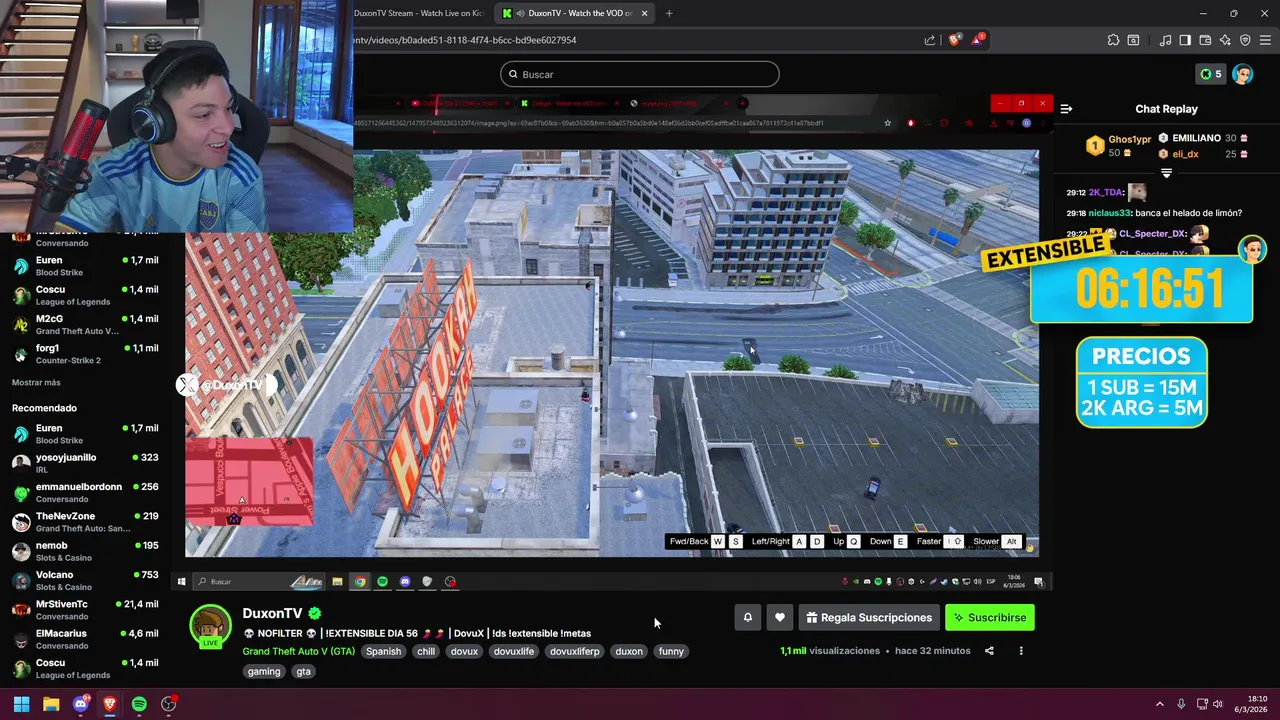This screenshot has height=720, width=1280.
Task: Open the tab search icon in toolbar
Action: [1133, 40]
